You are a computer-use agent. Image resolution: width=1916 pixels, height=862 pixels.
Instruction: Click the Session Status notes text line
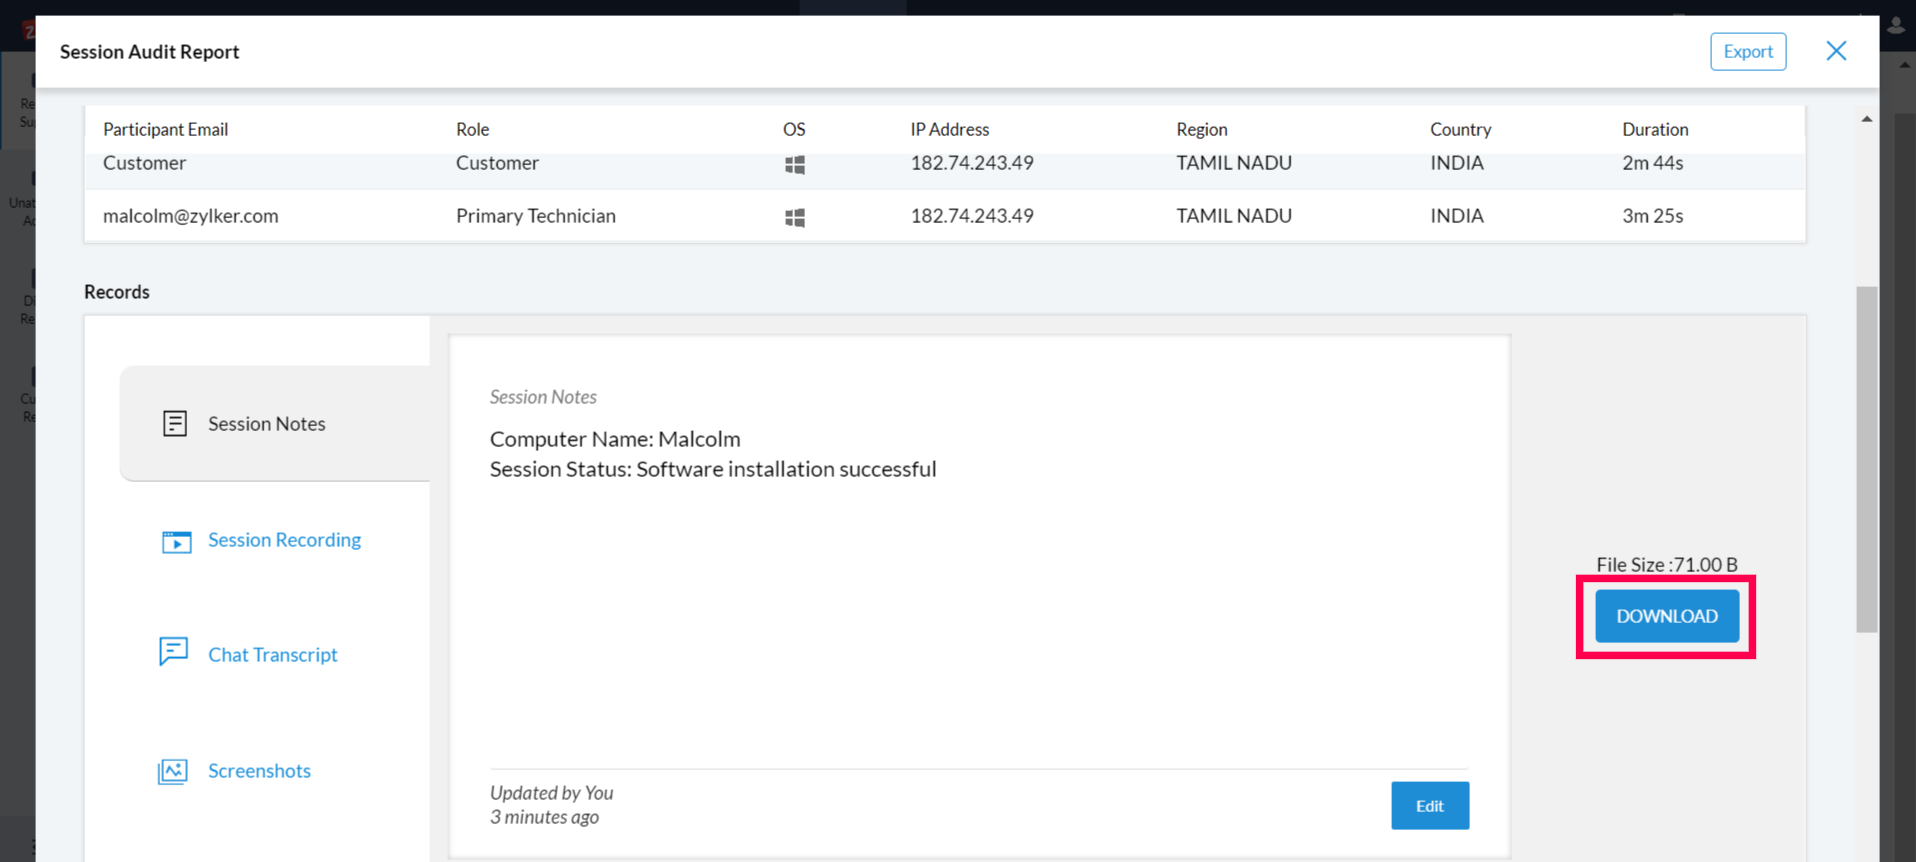[712, 469]
